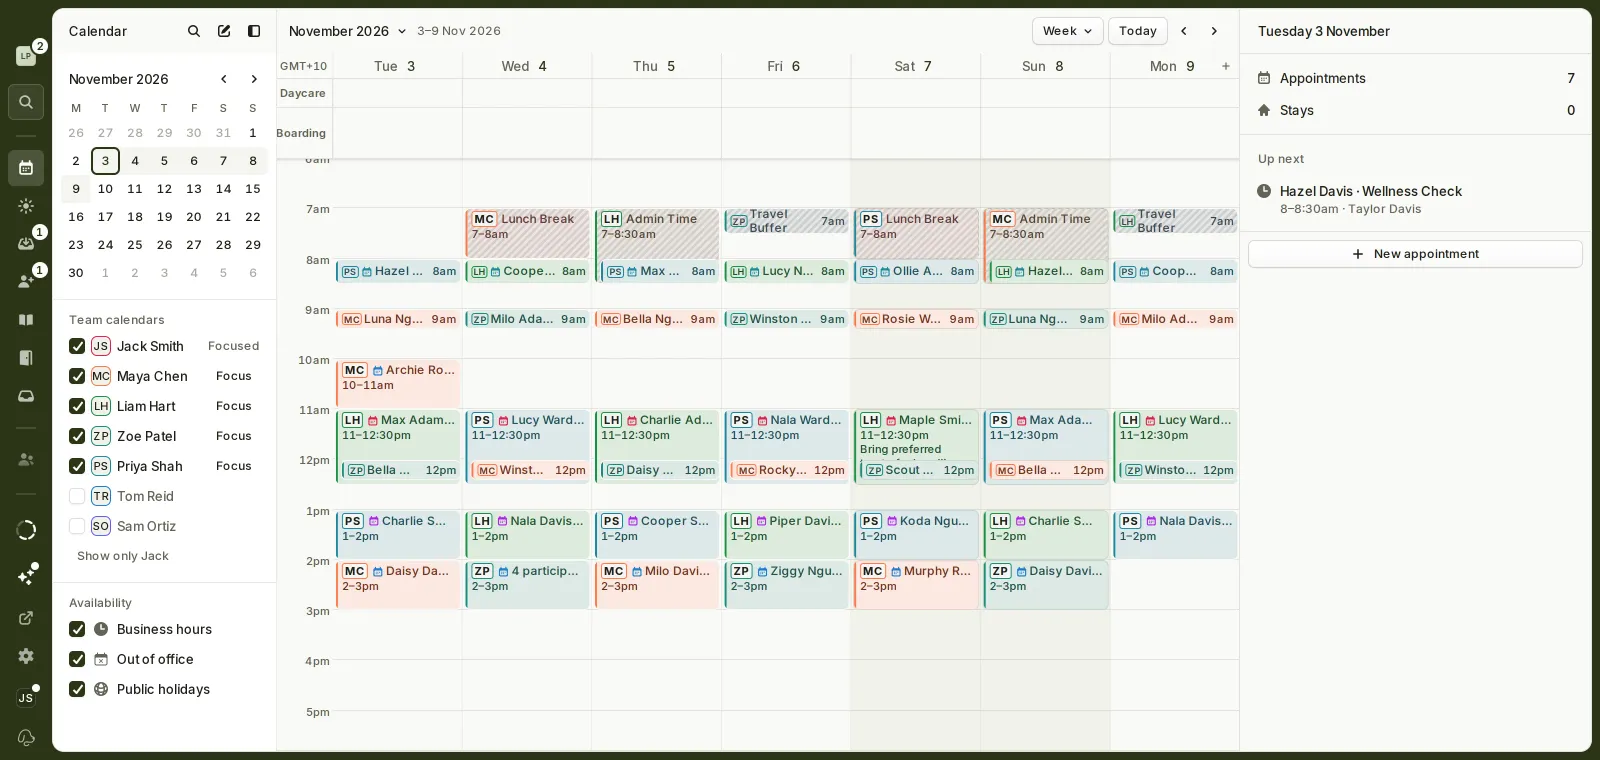Open the search tool in the left rail

coord(26,102)
